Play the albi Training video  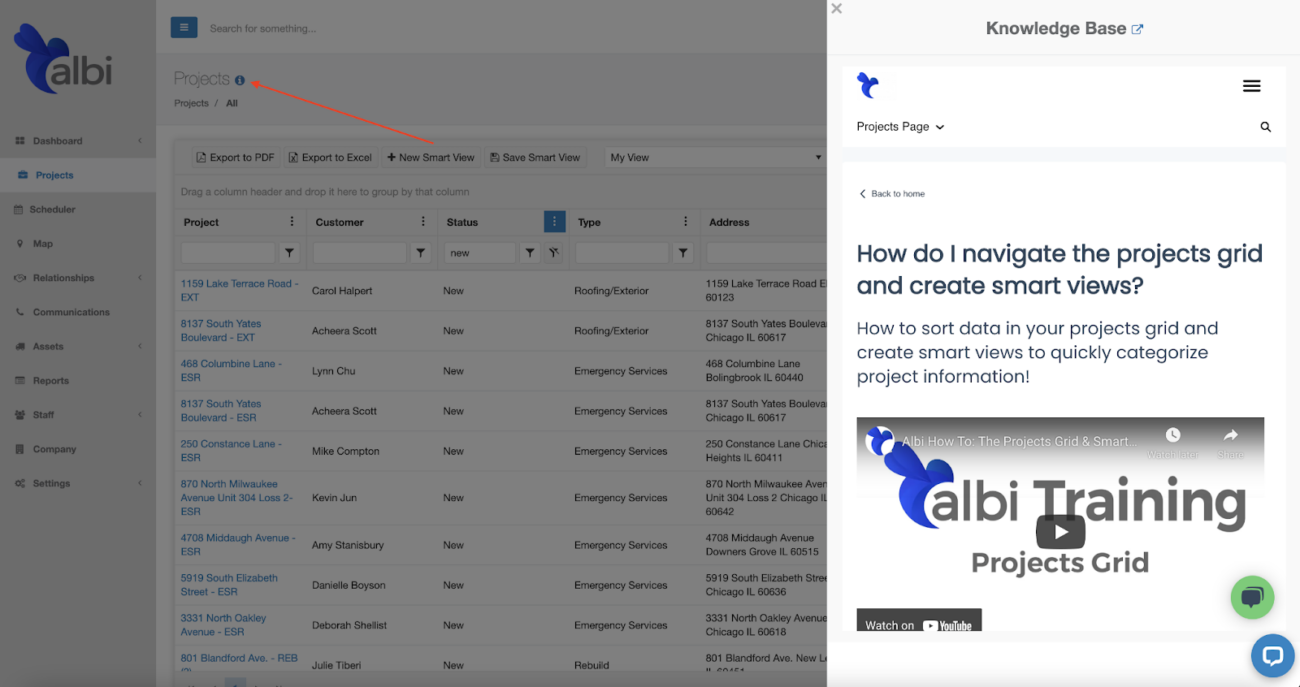coord(1060,531)
